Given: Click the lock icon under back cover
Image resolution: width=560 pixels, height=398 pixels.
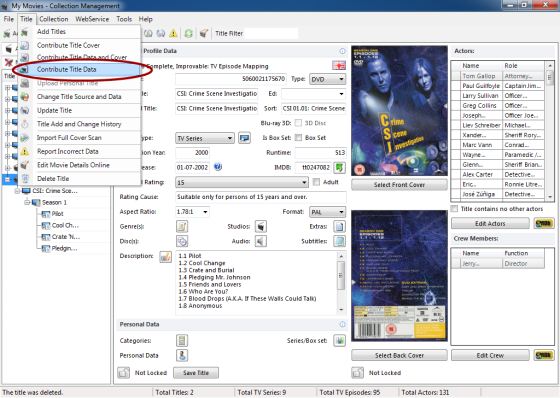Looking at the screenshot, I should coord(358,373).
